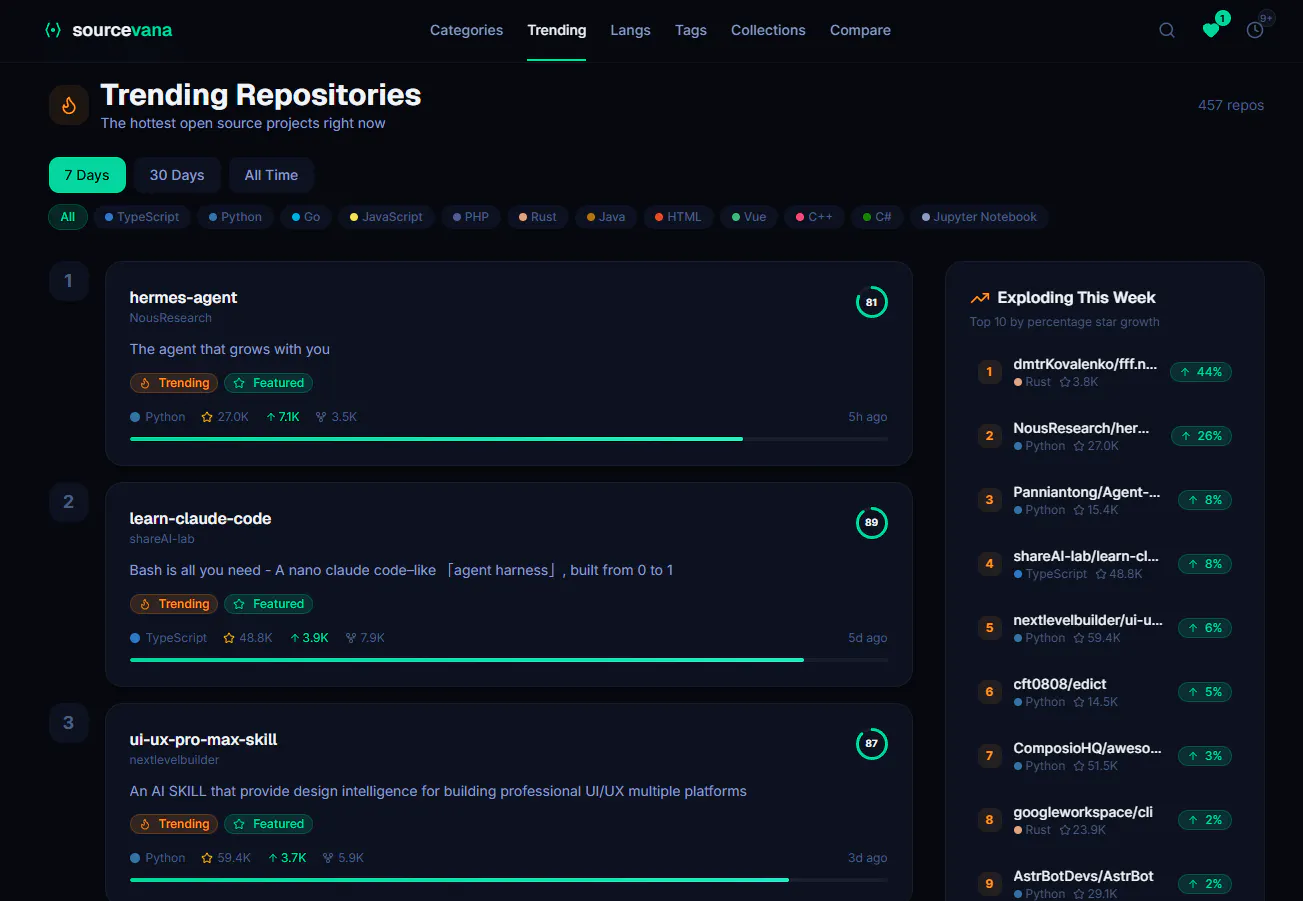Click the 26% growth badge
The height and width of the screenshot is (901, 1303).
click(x=1201, y=436)
